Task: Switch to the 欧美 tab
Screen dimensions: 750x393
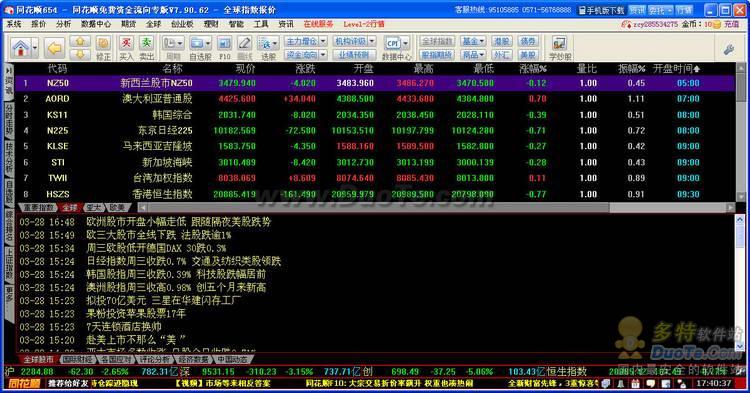Action: [117, 207]
